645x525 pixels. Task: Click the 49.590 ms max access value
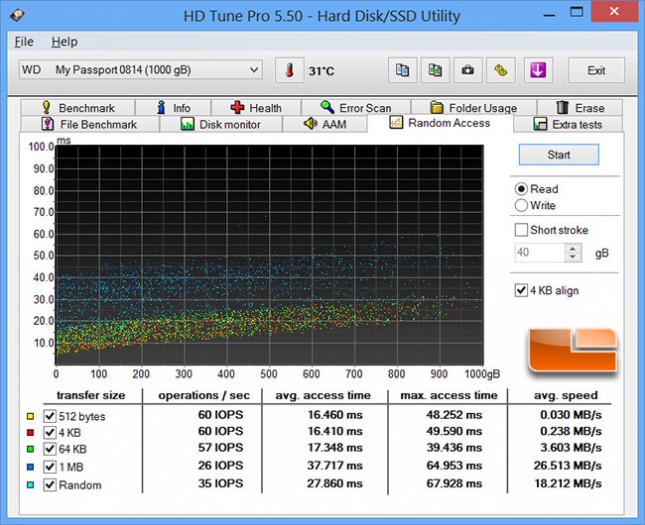point(454,431)
